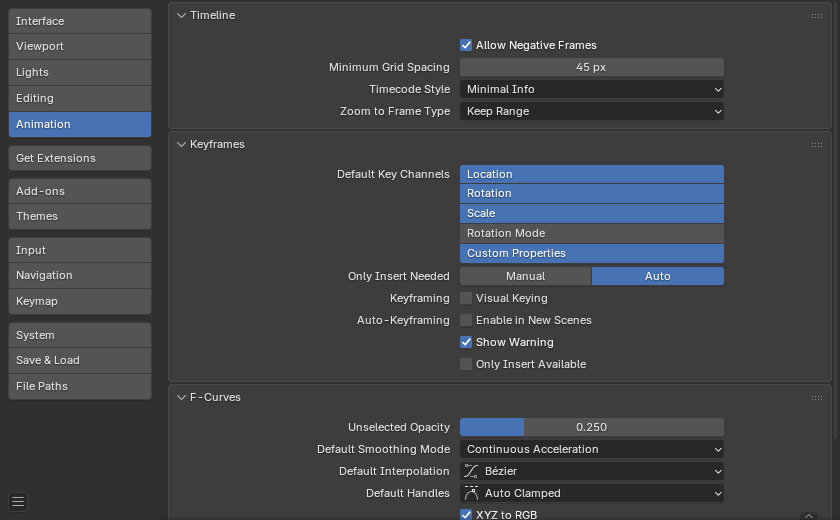Open the Input preferences tab
The height and width of the screenshot is (520, 840).
click(x=80, y=250)
